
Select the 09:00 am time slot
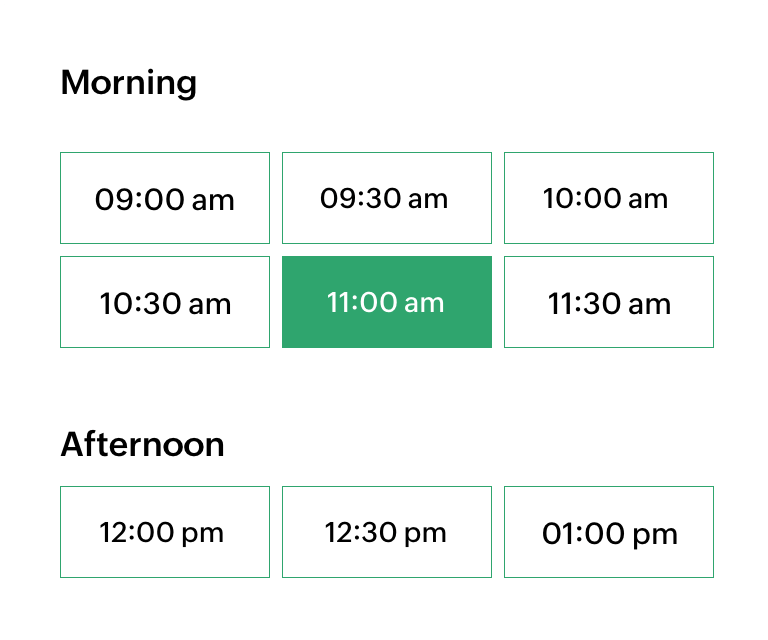pos(165,198)
